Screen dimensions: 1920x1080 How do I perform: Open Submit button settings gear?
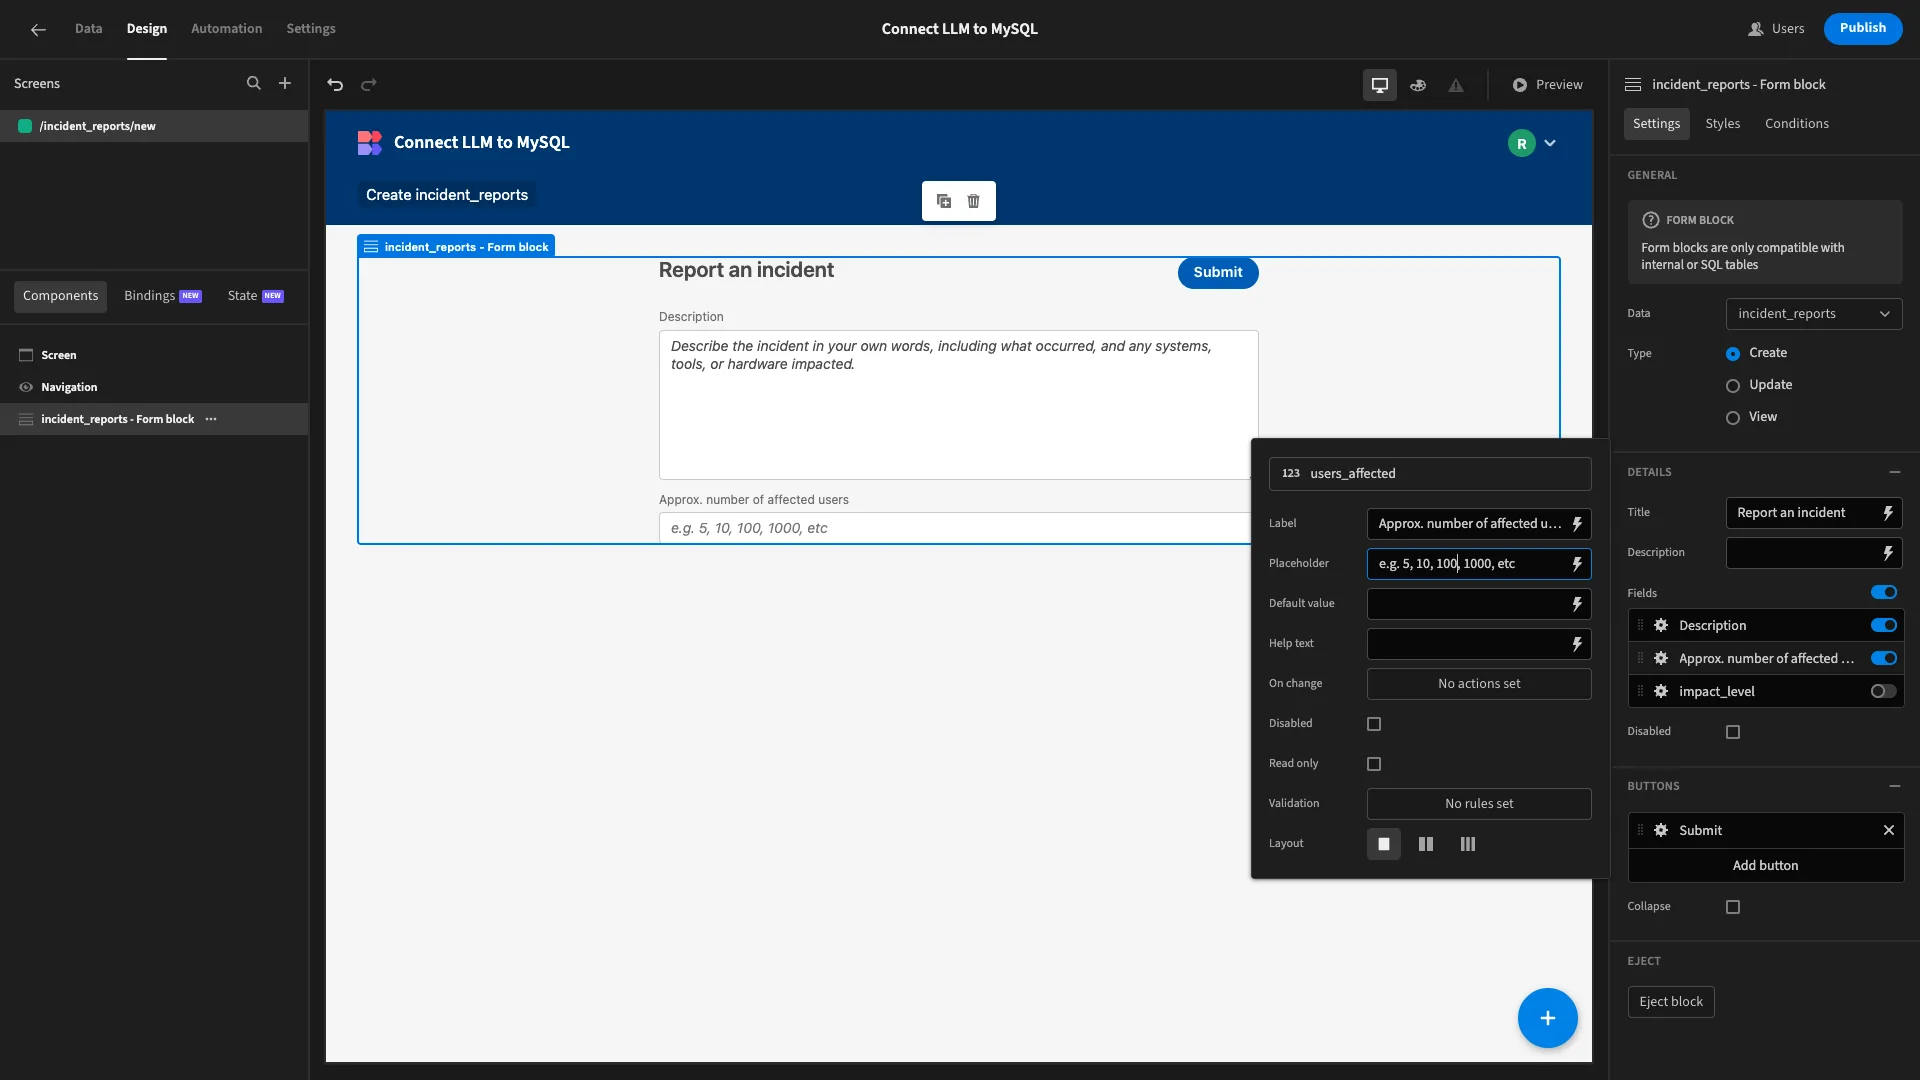point(1661,830)
